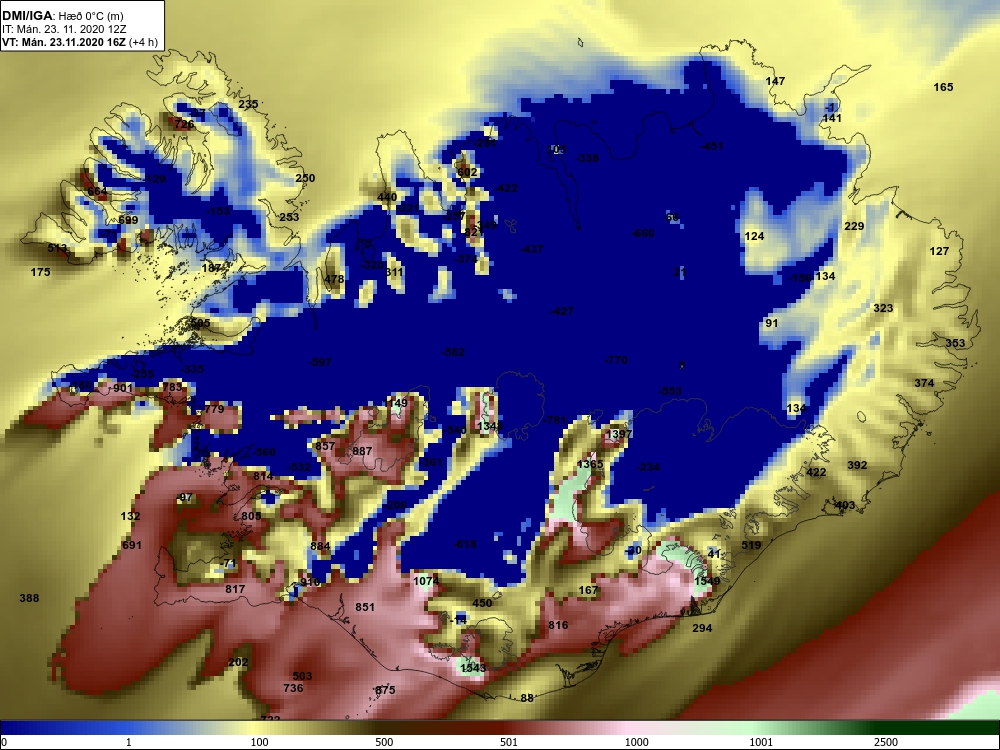Image resolution: width=1000 pixels, height=750 pixels.
Task: Click the "VT: Mán. 23.11.2020 16Z (+4 h)" line
Action: point(80,42)
